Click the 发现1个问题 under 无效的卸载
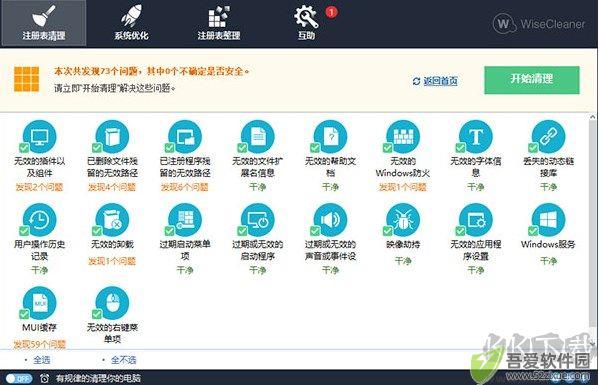 112,261
